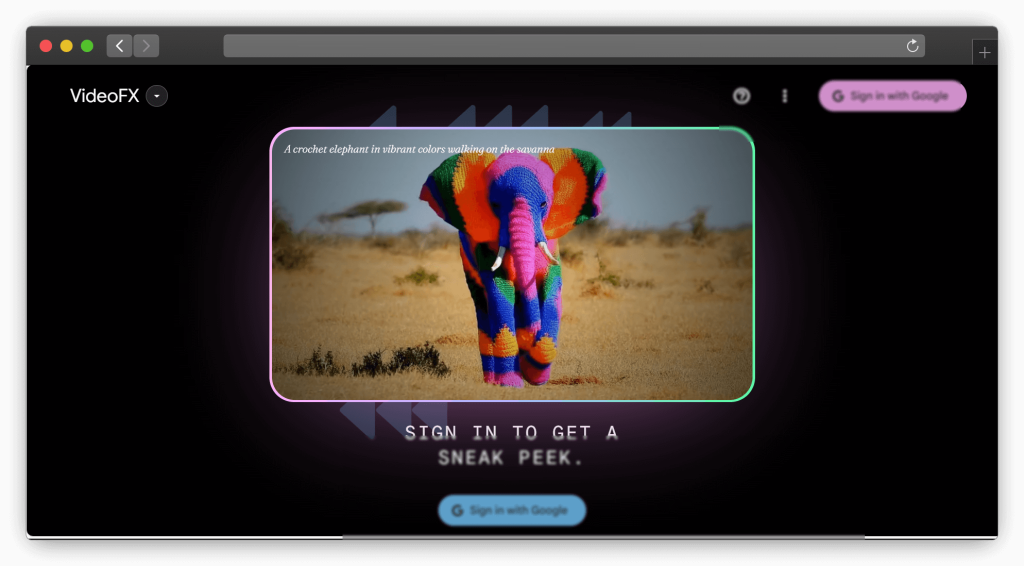Open a new tab with the plus icon
Viewport: 1024px width, 566px height.
click(984, 53)
